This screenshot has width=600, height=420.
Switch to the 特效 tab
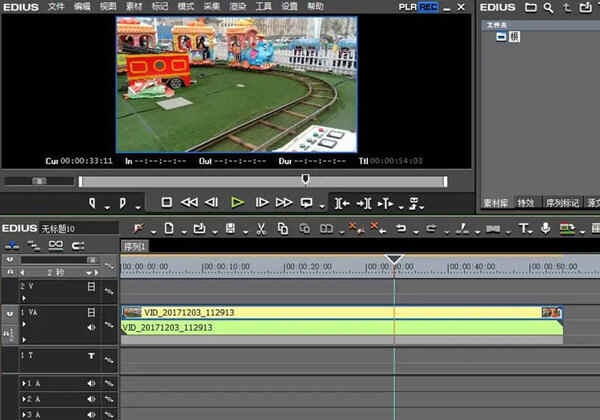pos(525,201)
